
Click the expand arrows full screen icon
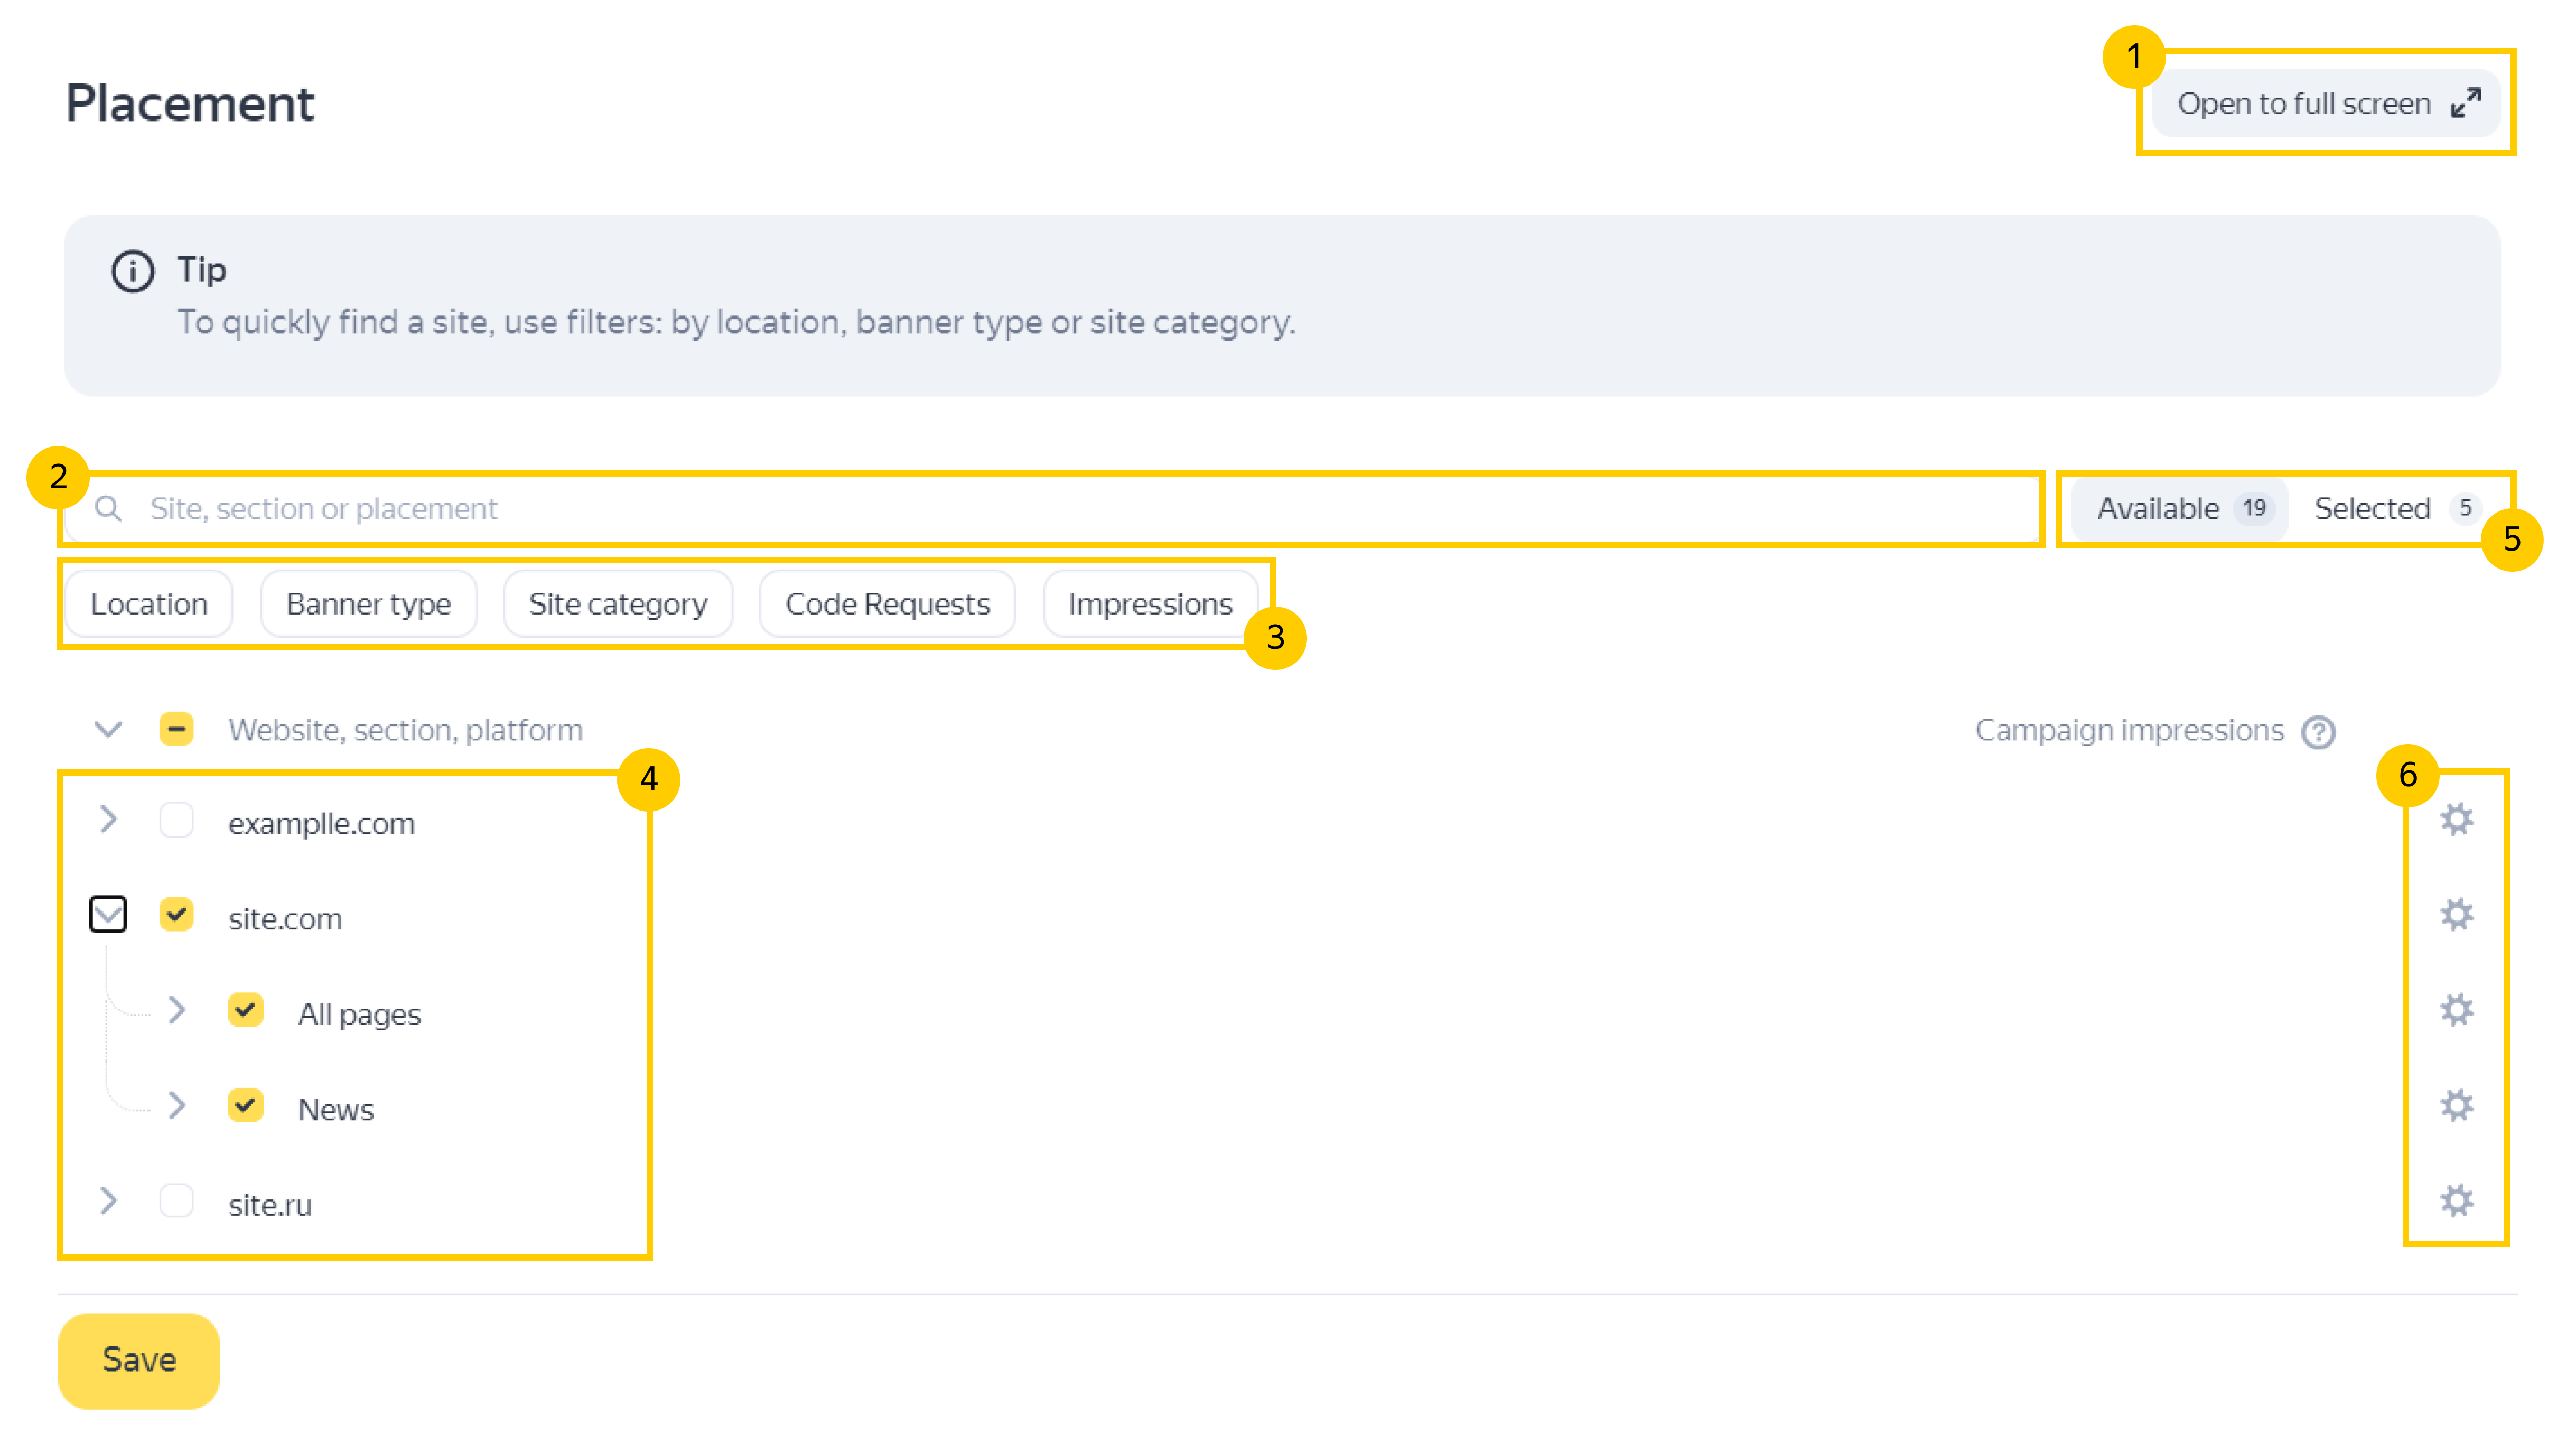(x=2465, y=103)
